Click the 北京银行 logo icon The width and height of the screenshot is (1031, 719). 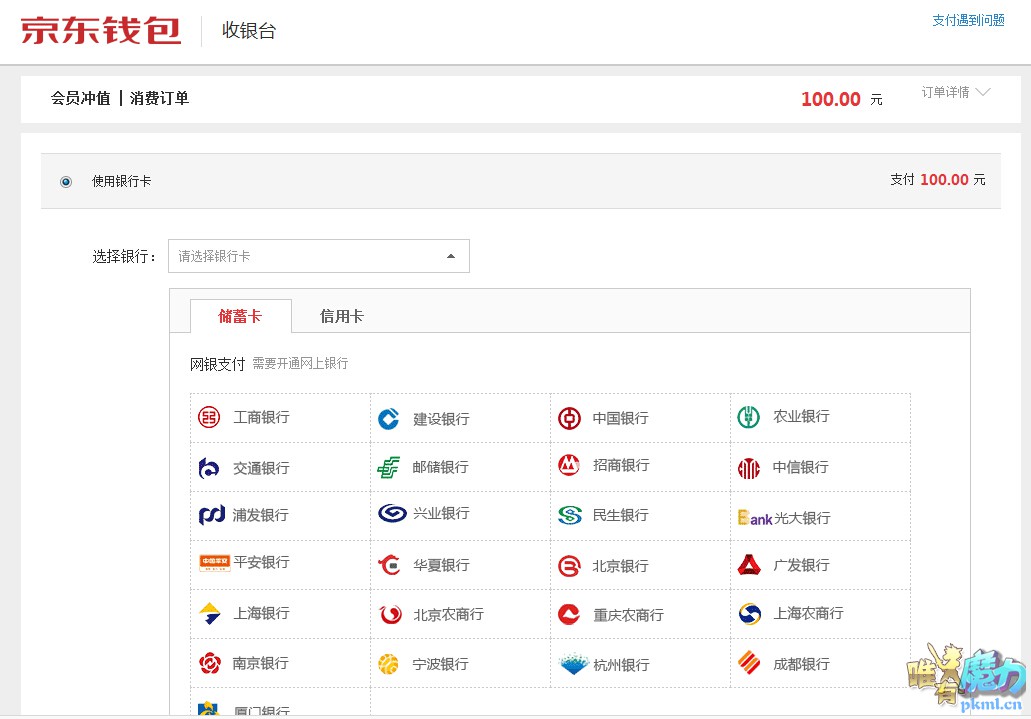[569, 566]
